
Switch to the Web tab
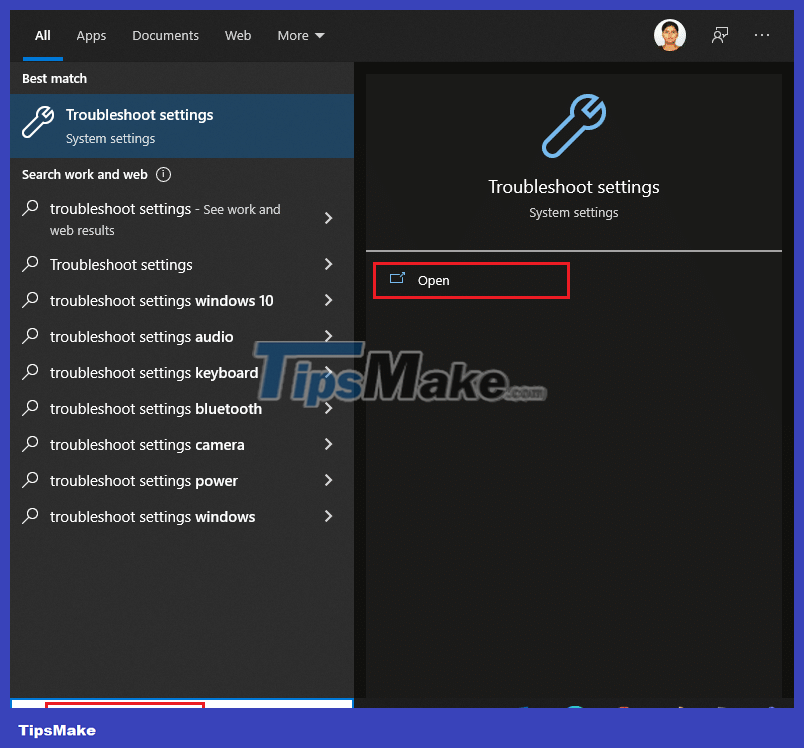[238, 35]
